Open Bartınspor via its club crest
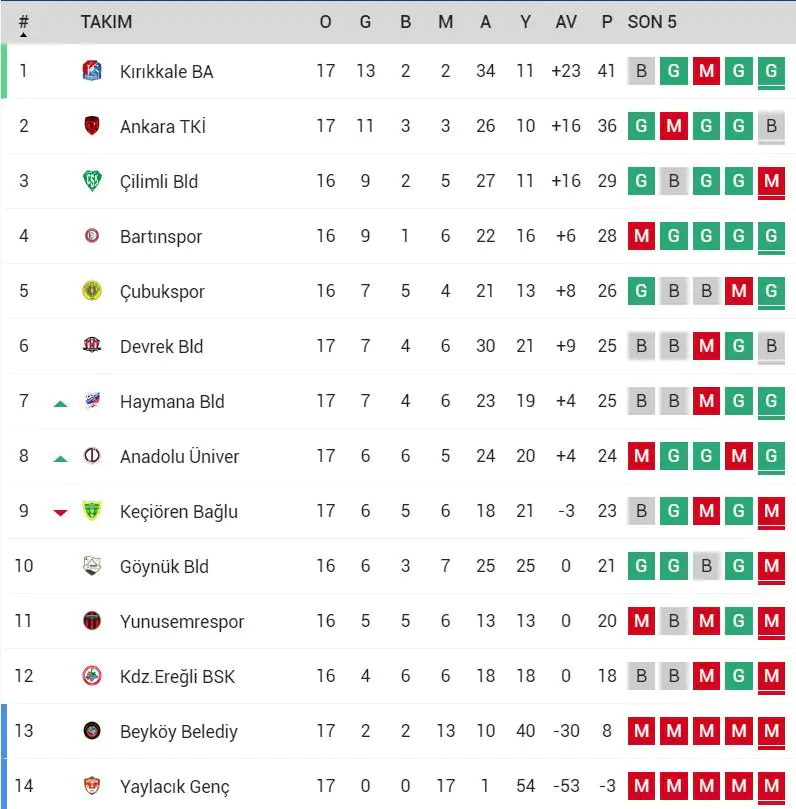Viewport: 796px width, 809px height. (x=91, y=236)
